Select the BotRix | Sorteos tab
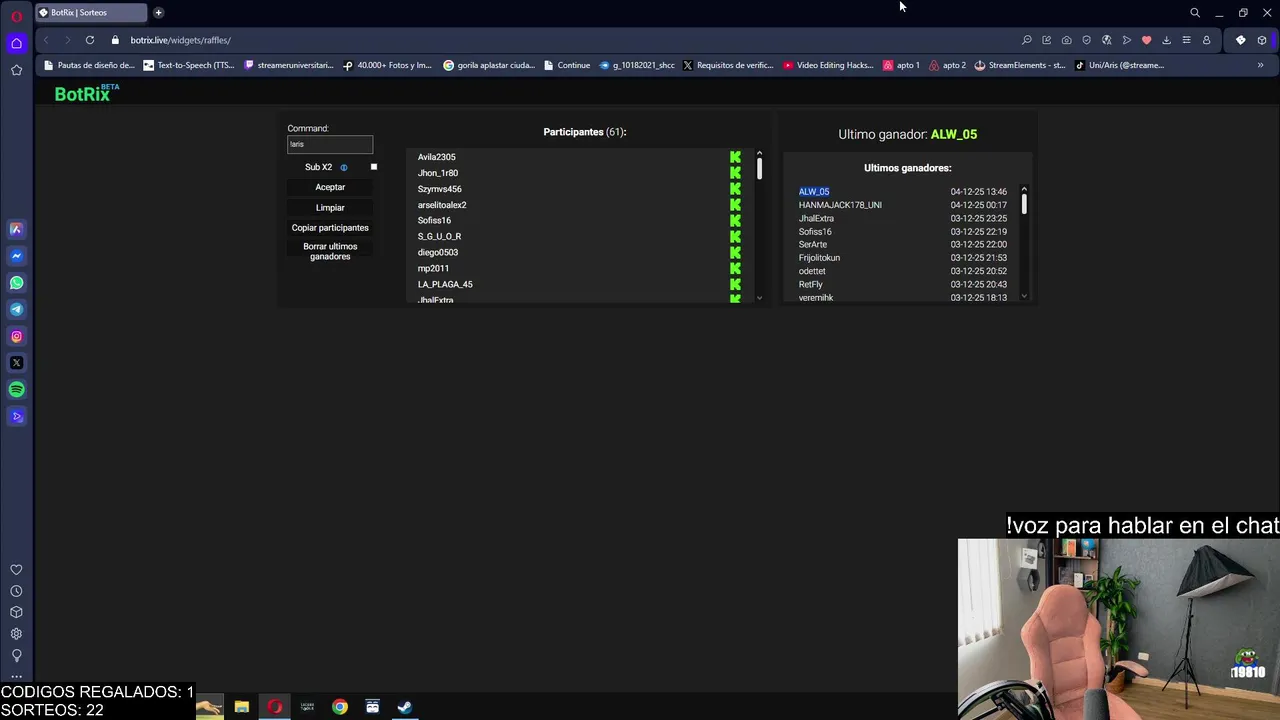 tap(90, 13)
